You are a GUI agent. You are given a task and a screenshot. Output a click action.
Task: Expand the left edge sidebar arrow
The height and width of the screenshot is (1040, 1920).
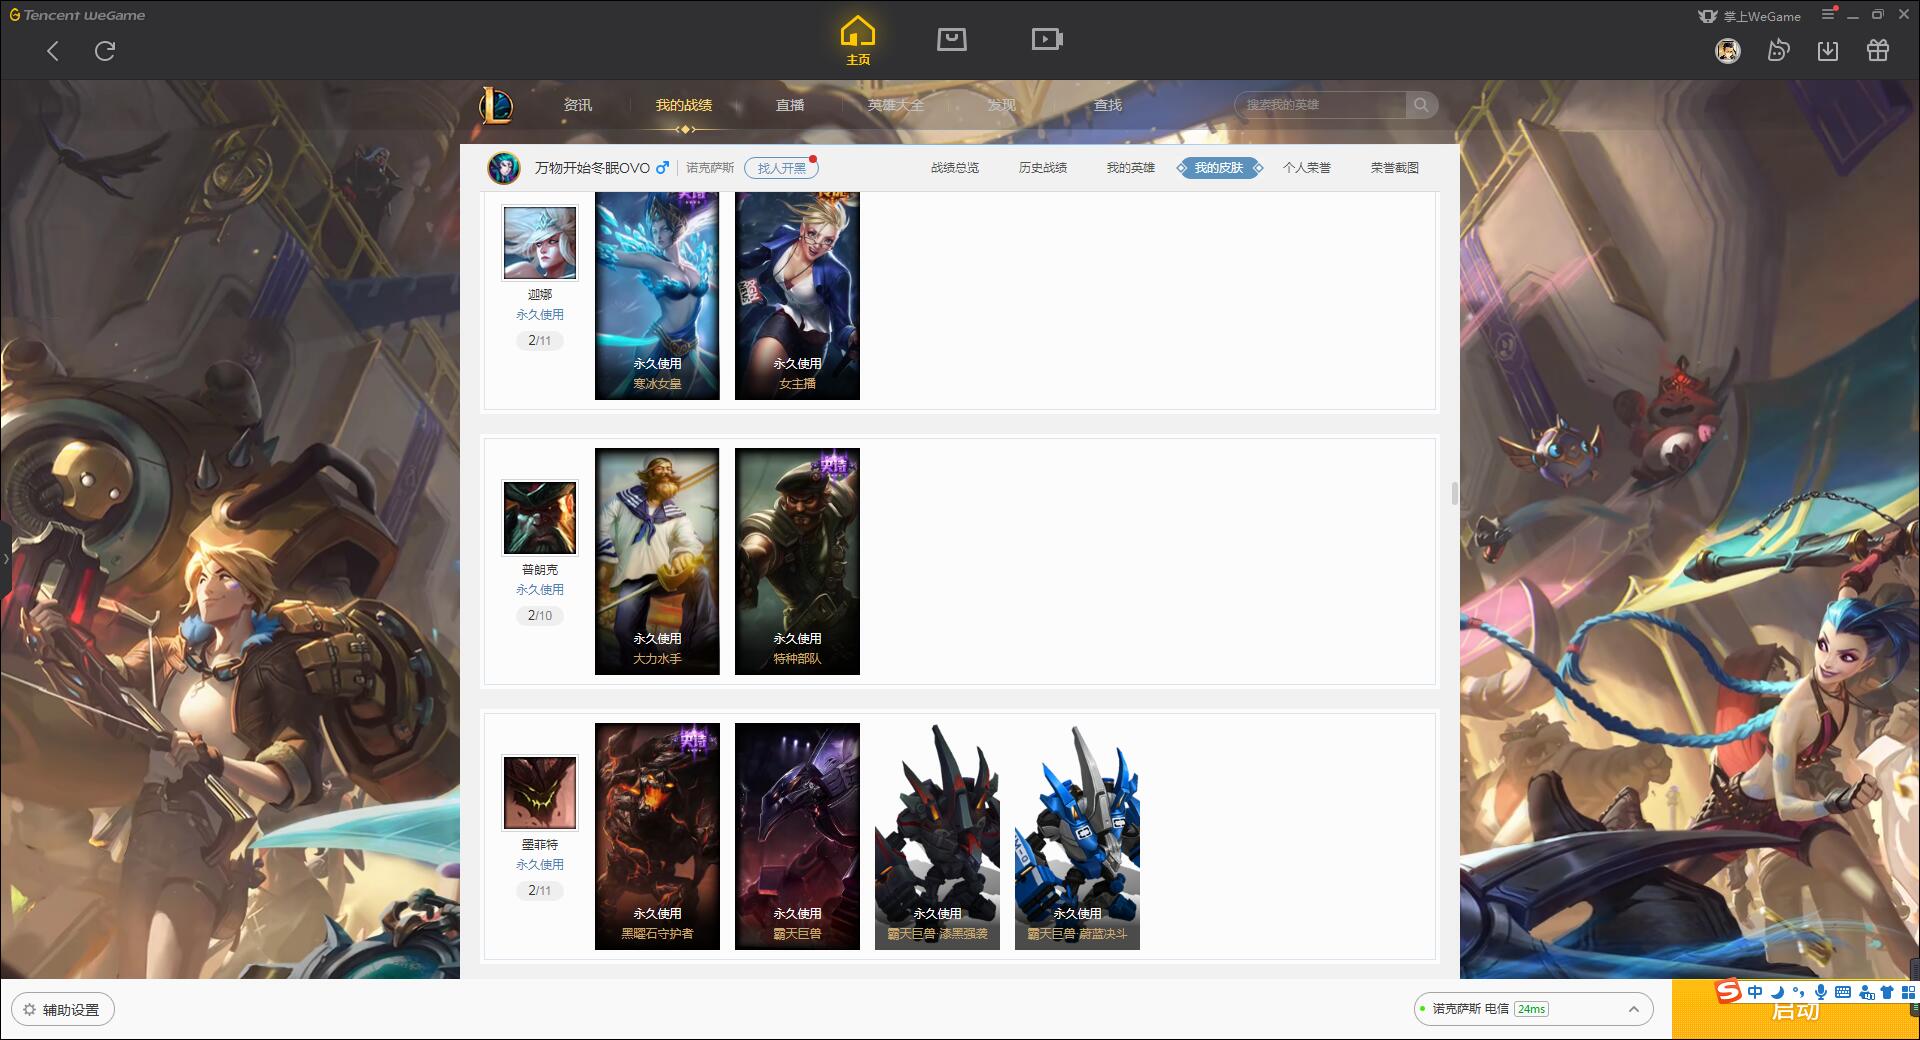5,558
